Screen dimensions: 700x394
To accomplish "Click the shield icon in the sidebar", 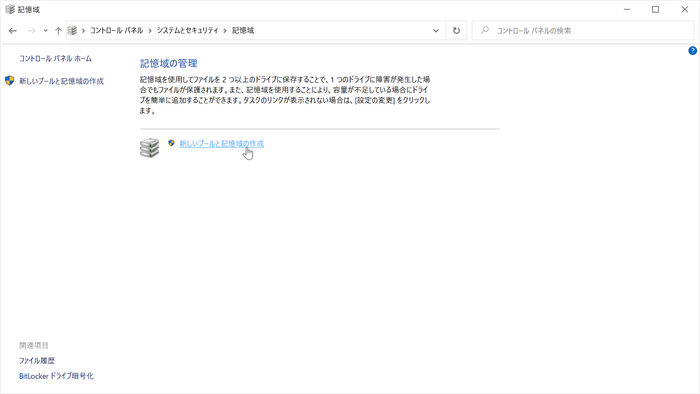I will [9, 81].
